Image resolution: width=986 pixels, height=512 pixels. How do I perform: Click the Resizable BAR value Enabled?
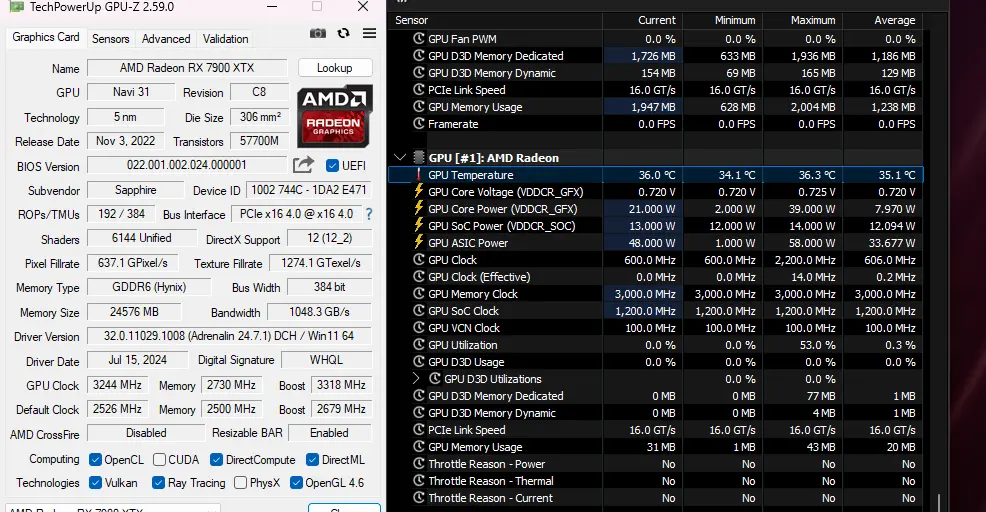point(330,433)
